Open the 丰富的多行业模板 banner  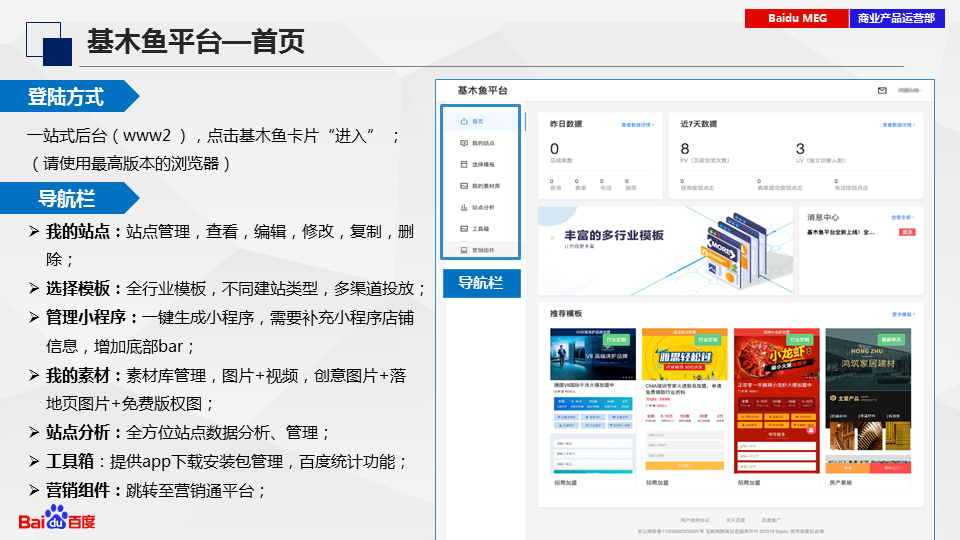coord(666,250)
